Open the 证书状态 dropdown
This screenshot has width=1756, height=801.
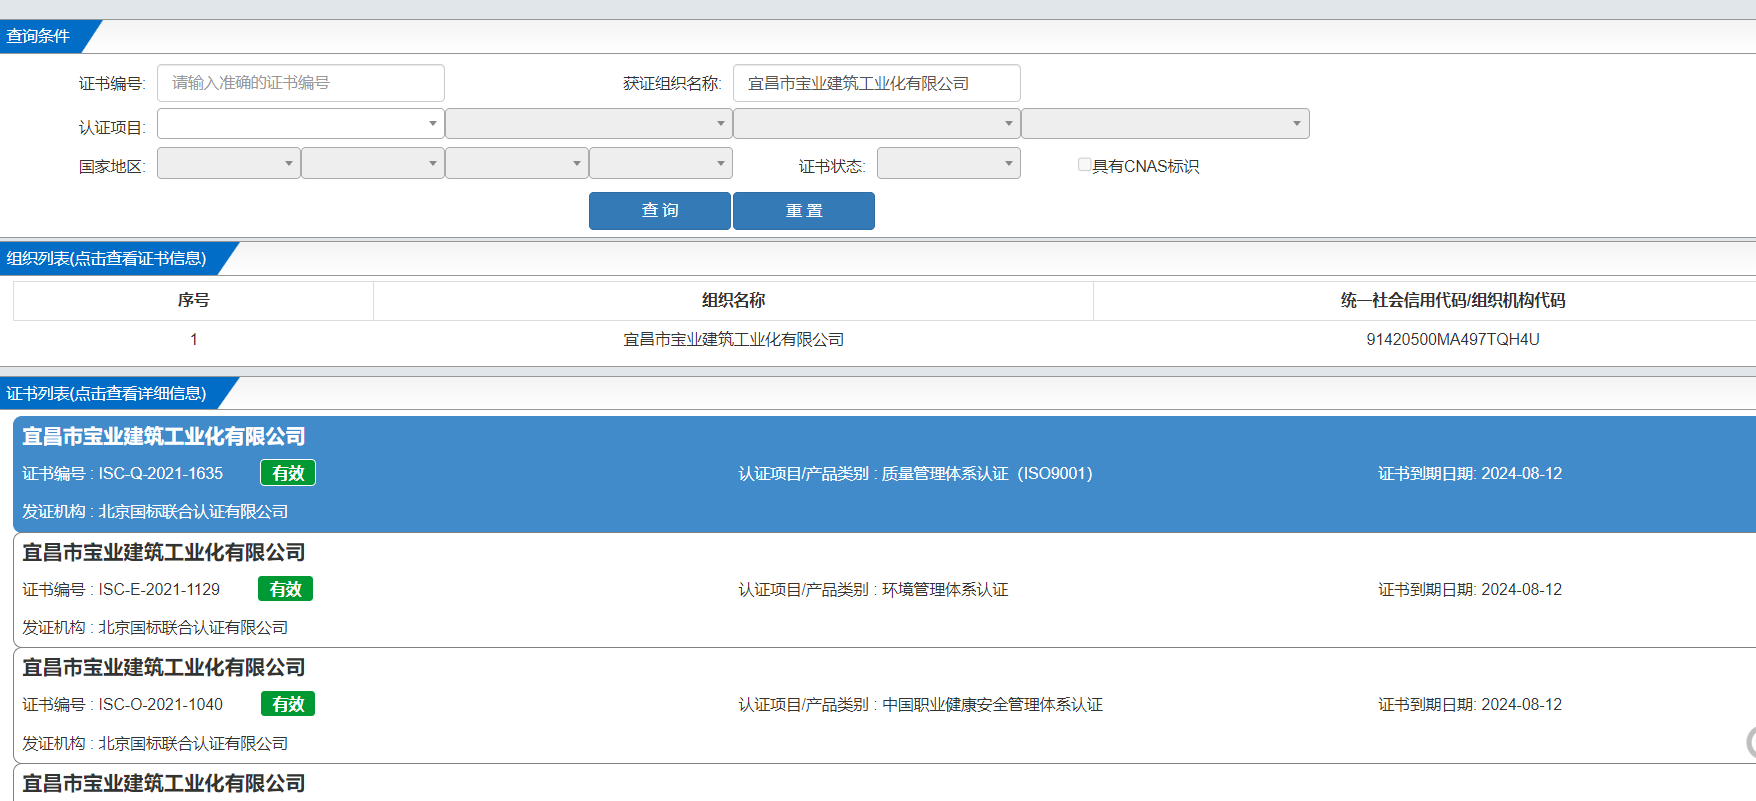point(949,163)
